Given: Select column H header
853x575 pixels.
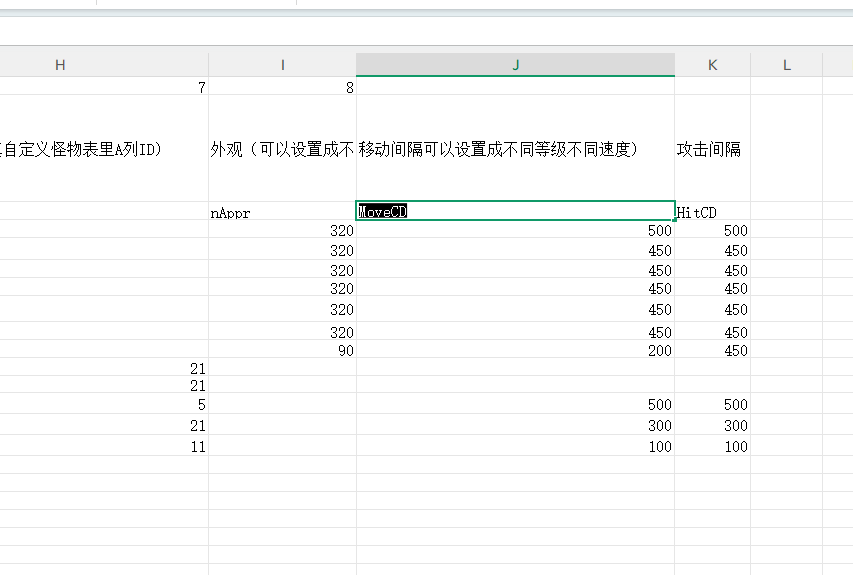Looking at the screenshot, I should pyautogui.click(x=60, y=65).
